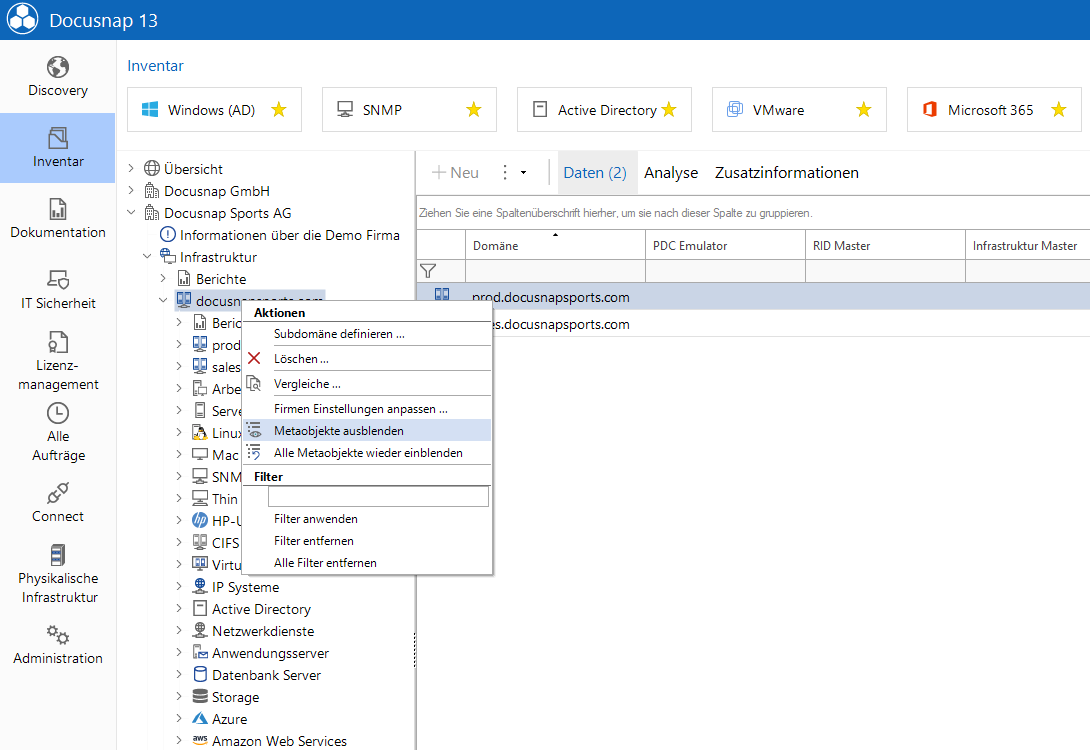Toggle favorite star on SNMP tile
The width and height of the screenshot is (1090, 750).
coord(473,110)
